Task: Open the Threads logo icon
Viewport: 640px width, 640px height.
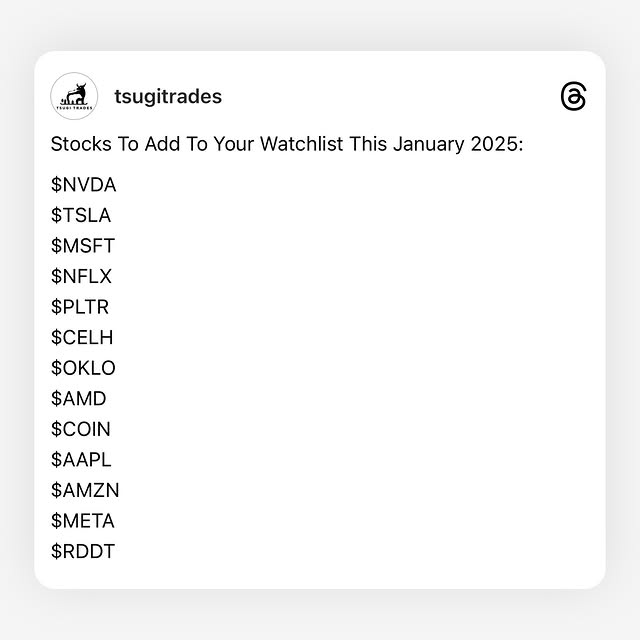Action: [x=574, y=97]
